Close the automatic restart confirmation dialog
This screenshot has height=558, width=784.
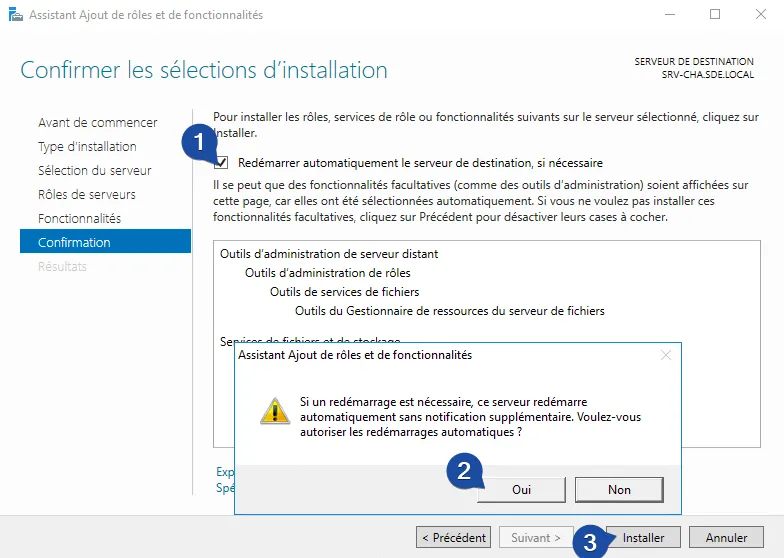[x=666, y=355]
